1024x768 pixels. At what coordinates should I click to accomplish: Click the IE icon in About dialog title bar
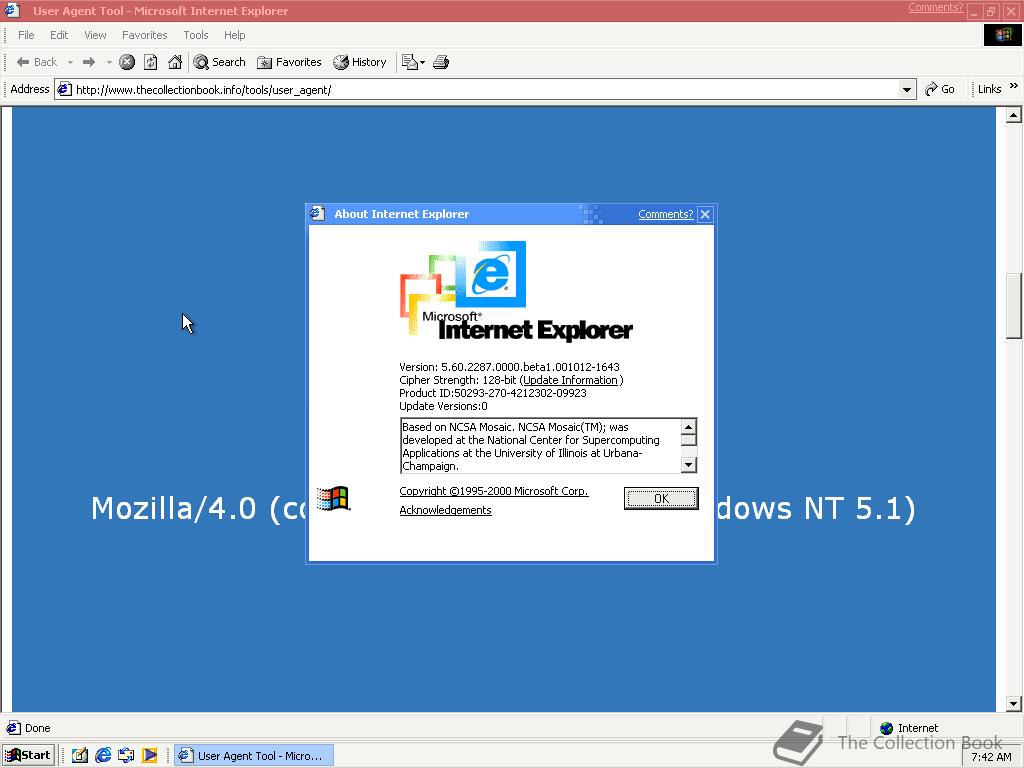tap(318, 214)
